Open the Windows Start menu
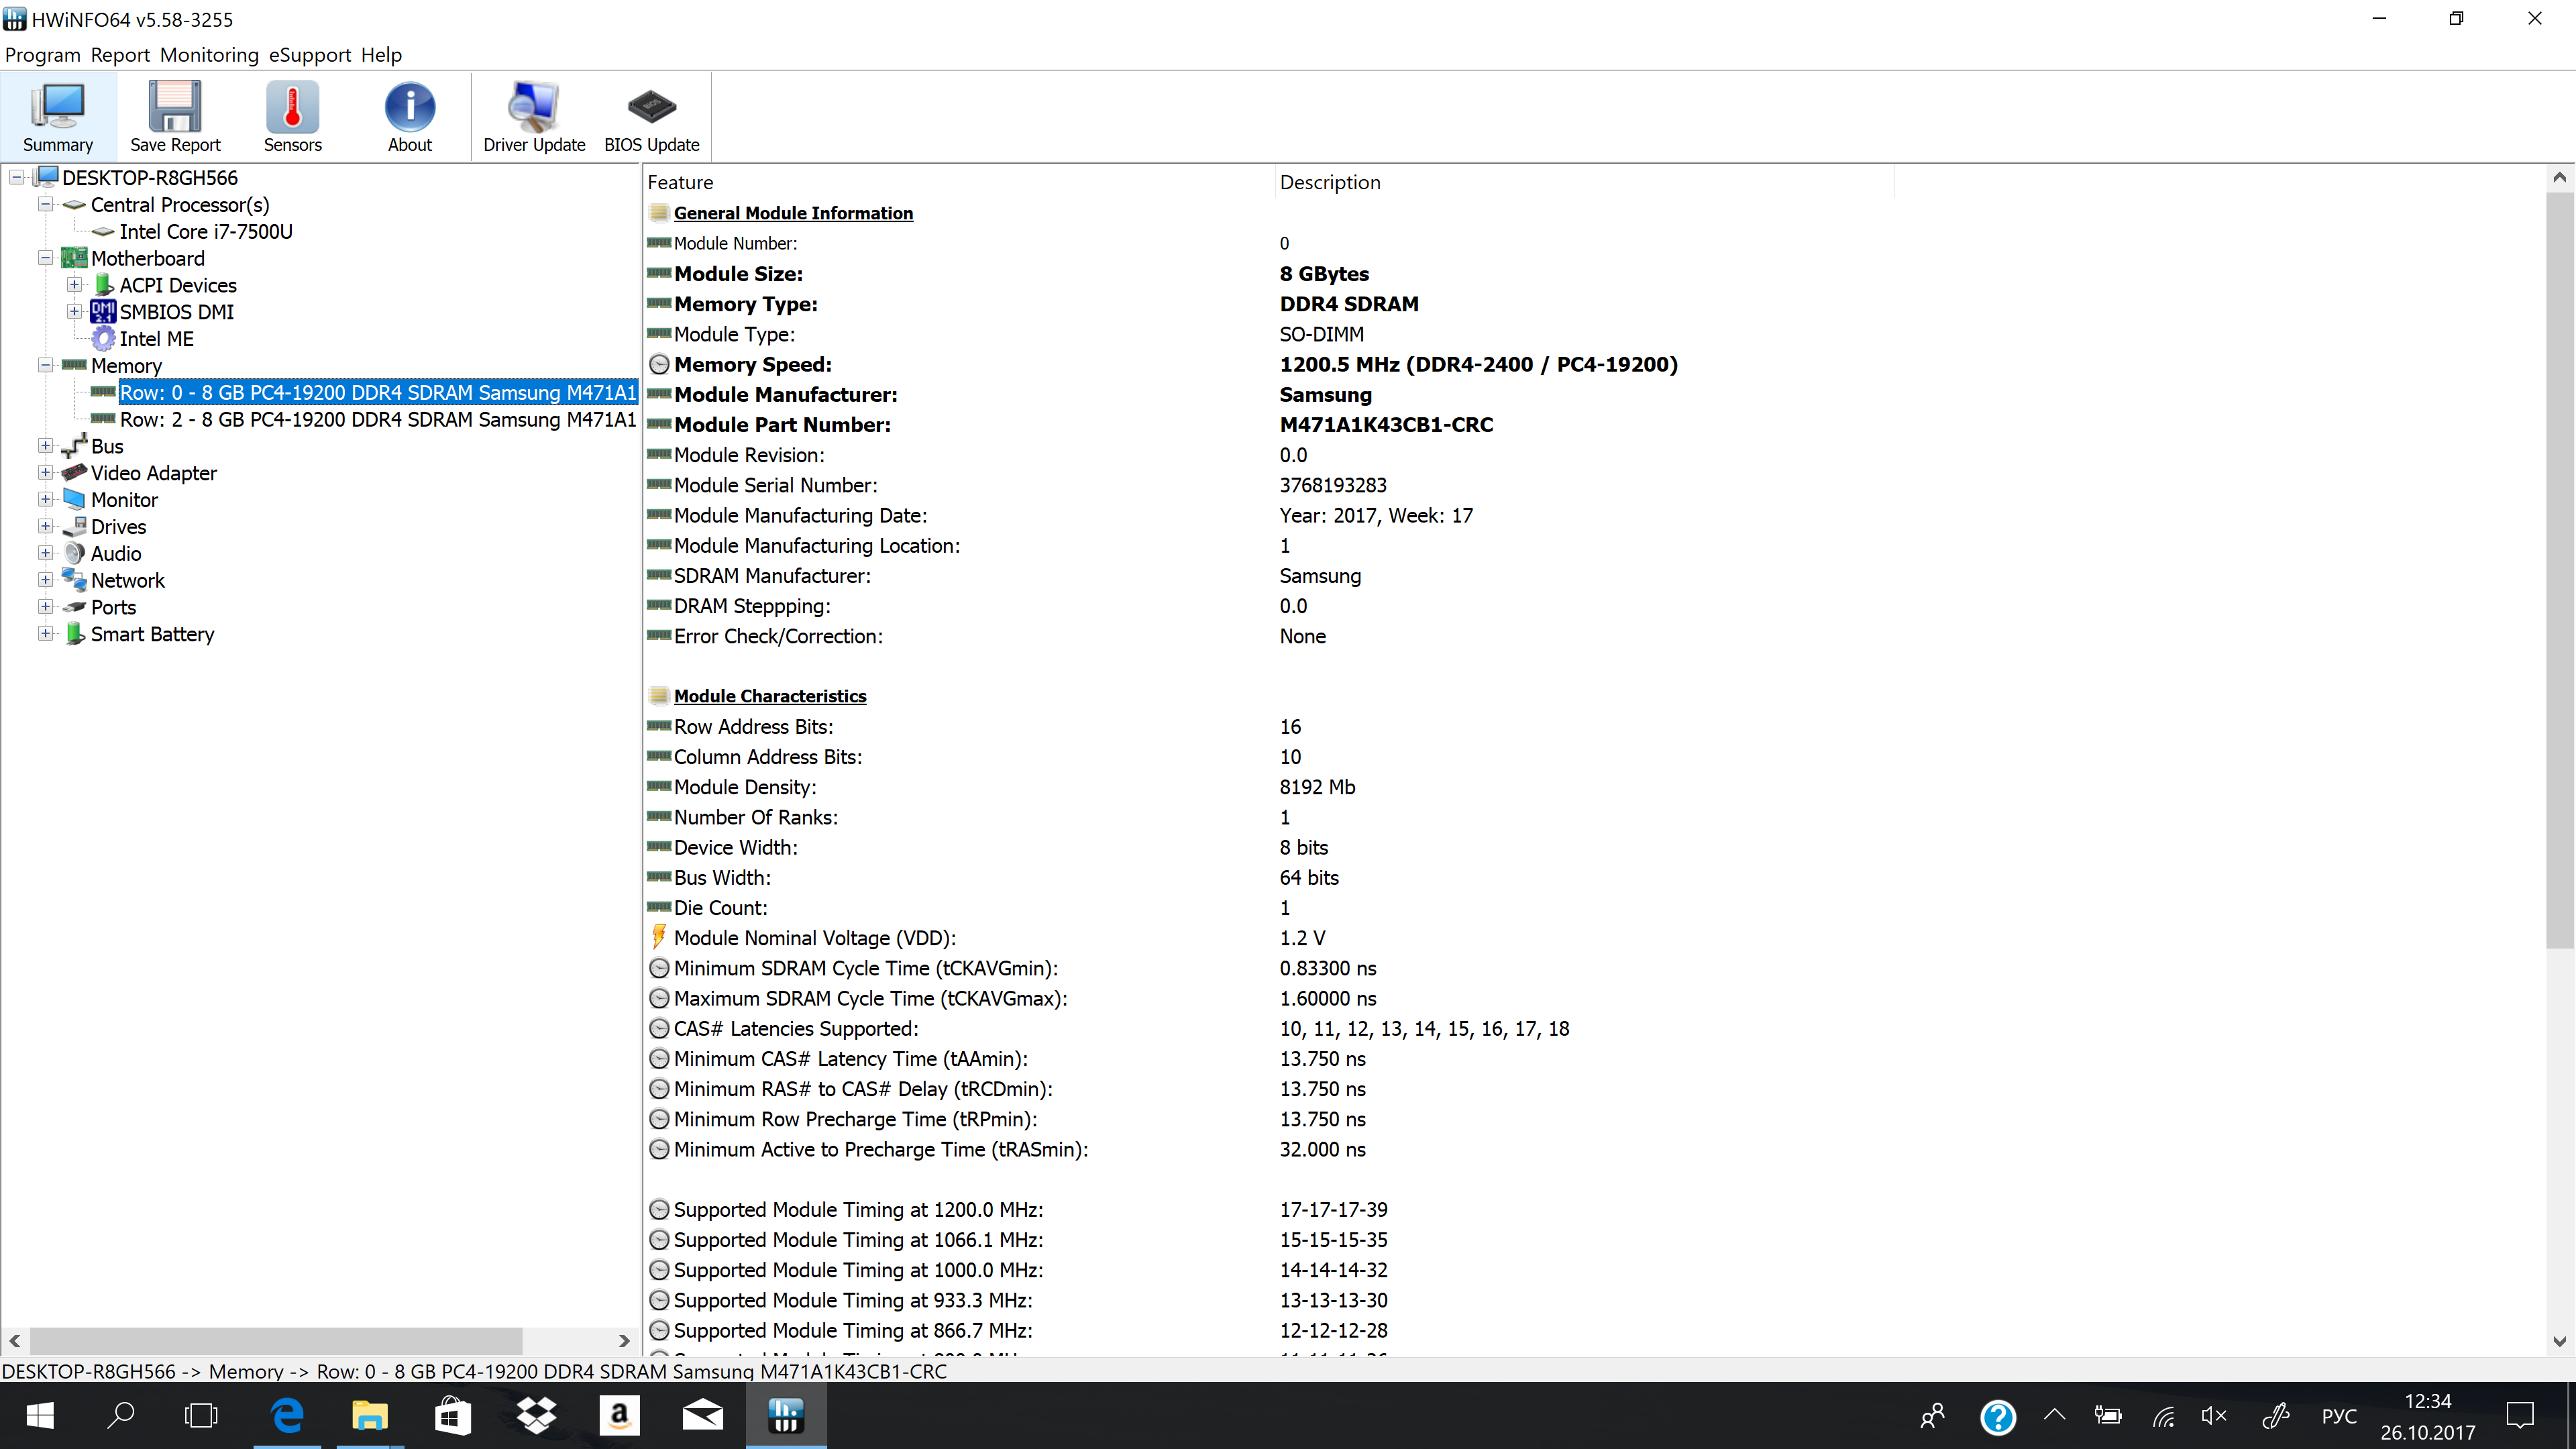Image resolution: width=2576 pixels, height=1449 pixels. [40, 1415]
